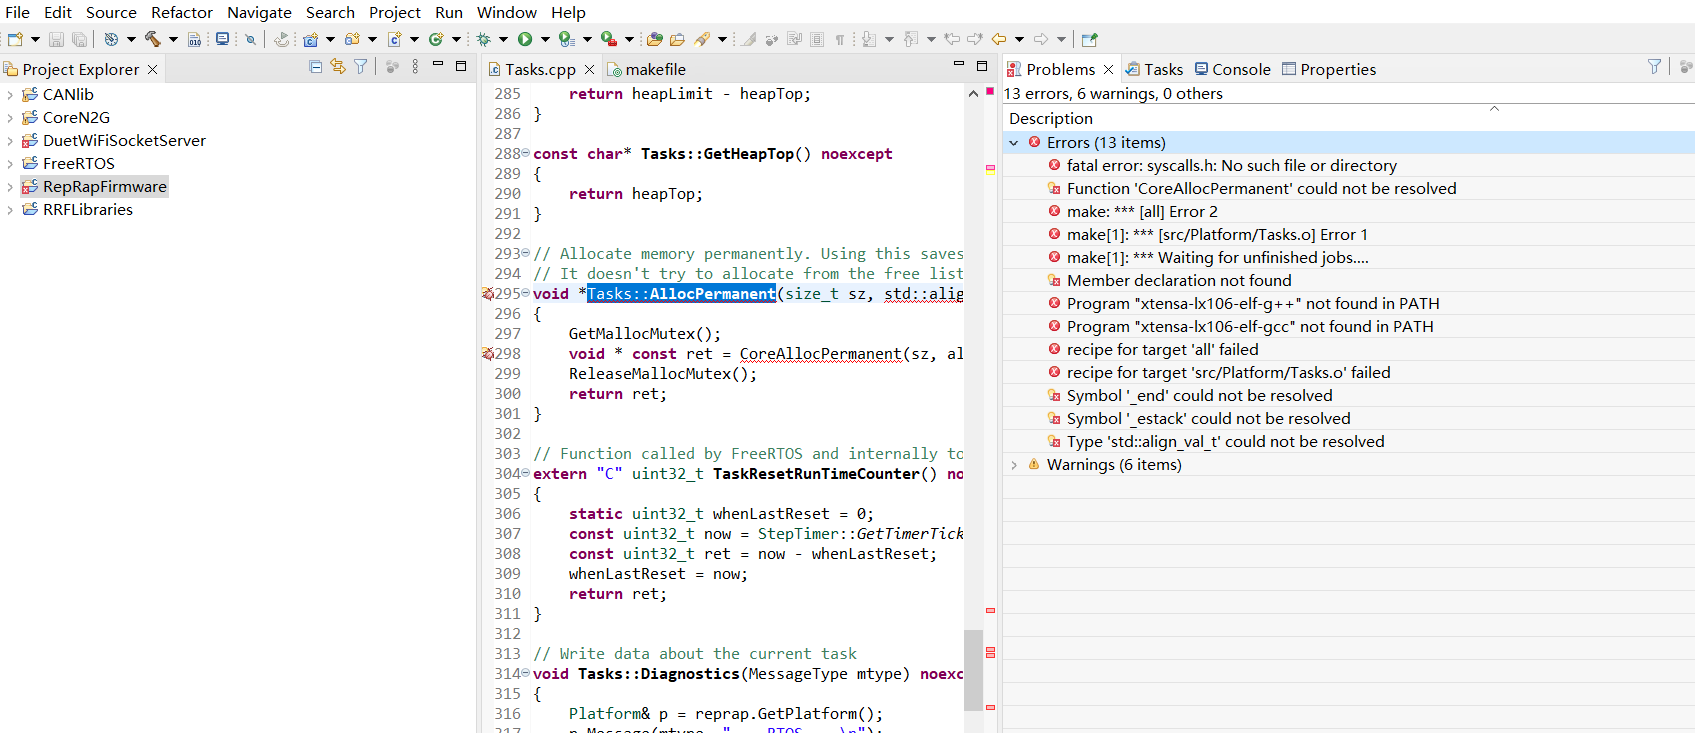Open the New wizard dropdown arrow
Screen dimensions: 1695x733
pos(35,39)
